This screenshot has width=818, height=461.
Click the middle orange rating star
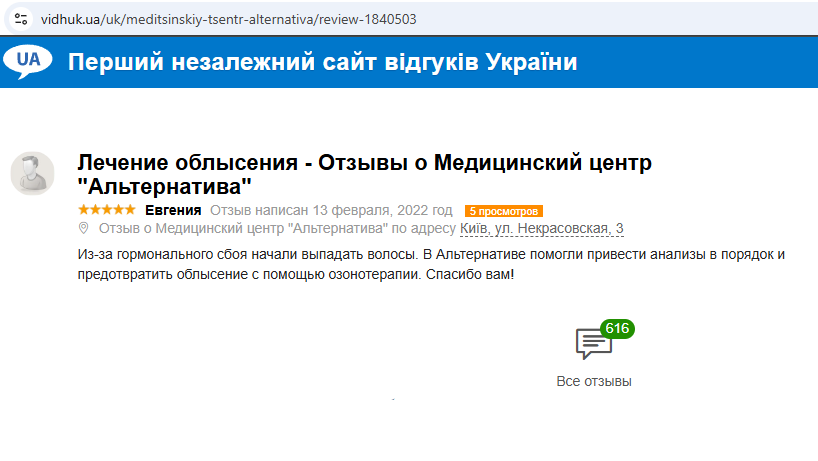[x=106, y=210]
